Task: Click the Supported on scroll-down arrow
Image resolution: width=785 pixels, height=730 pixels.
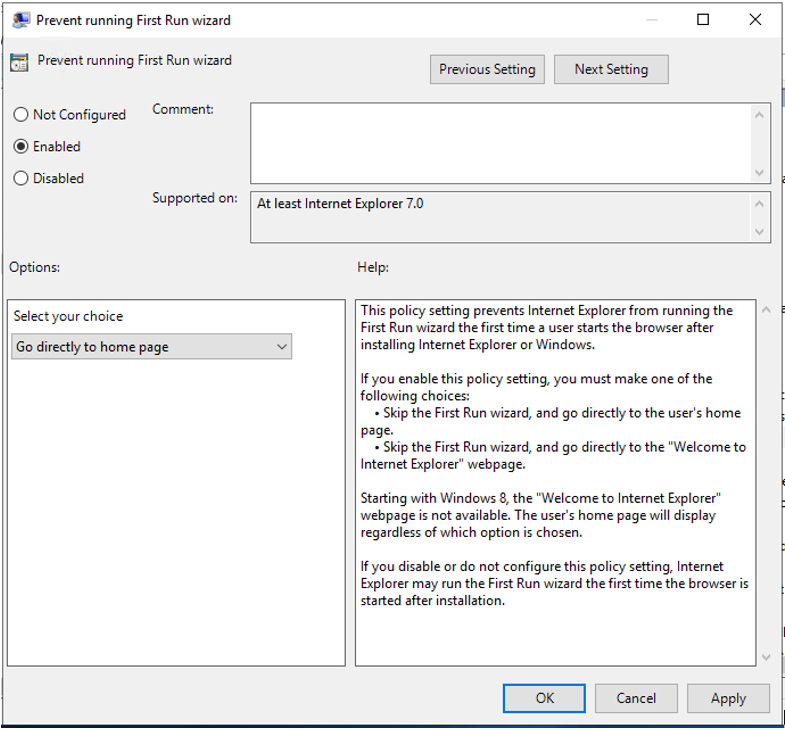Action: (x=762, y=232)
